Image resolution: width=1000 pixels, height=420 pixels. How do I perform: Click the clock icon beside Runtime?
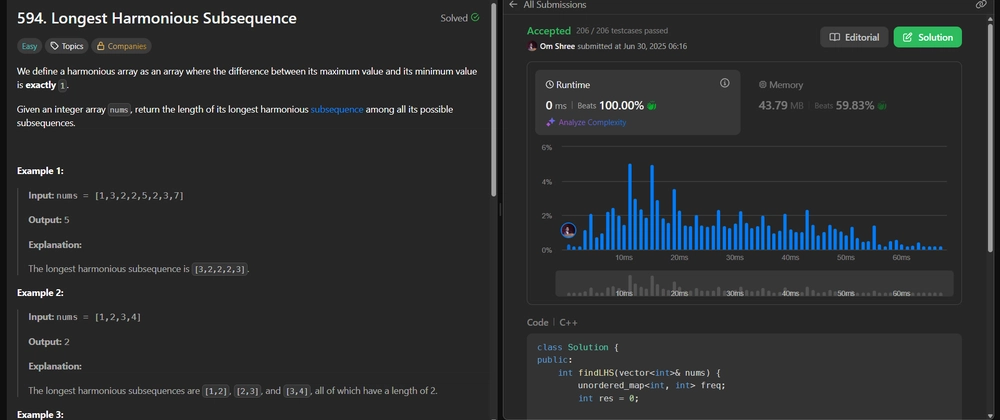[x=550, y=85]
